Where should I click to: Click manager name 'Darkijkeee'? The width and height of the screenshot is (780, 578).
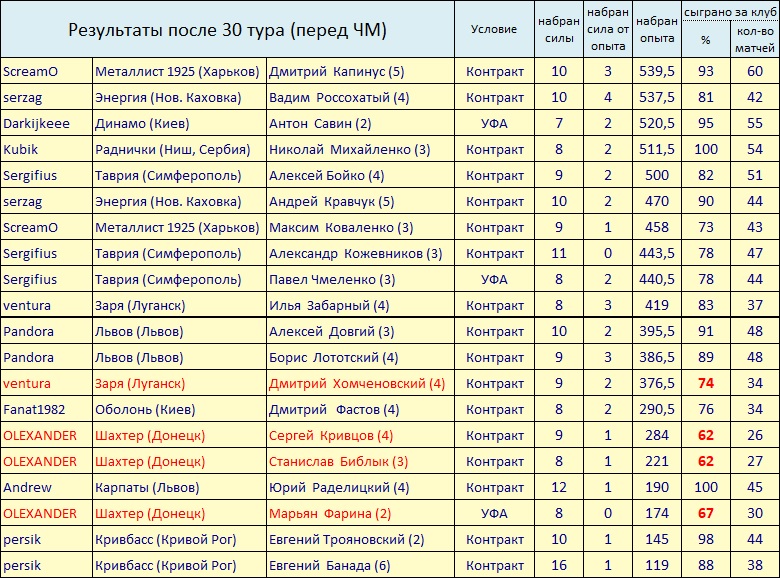coord(36,123)
